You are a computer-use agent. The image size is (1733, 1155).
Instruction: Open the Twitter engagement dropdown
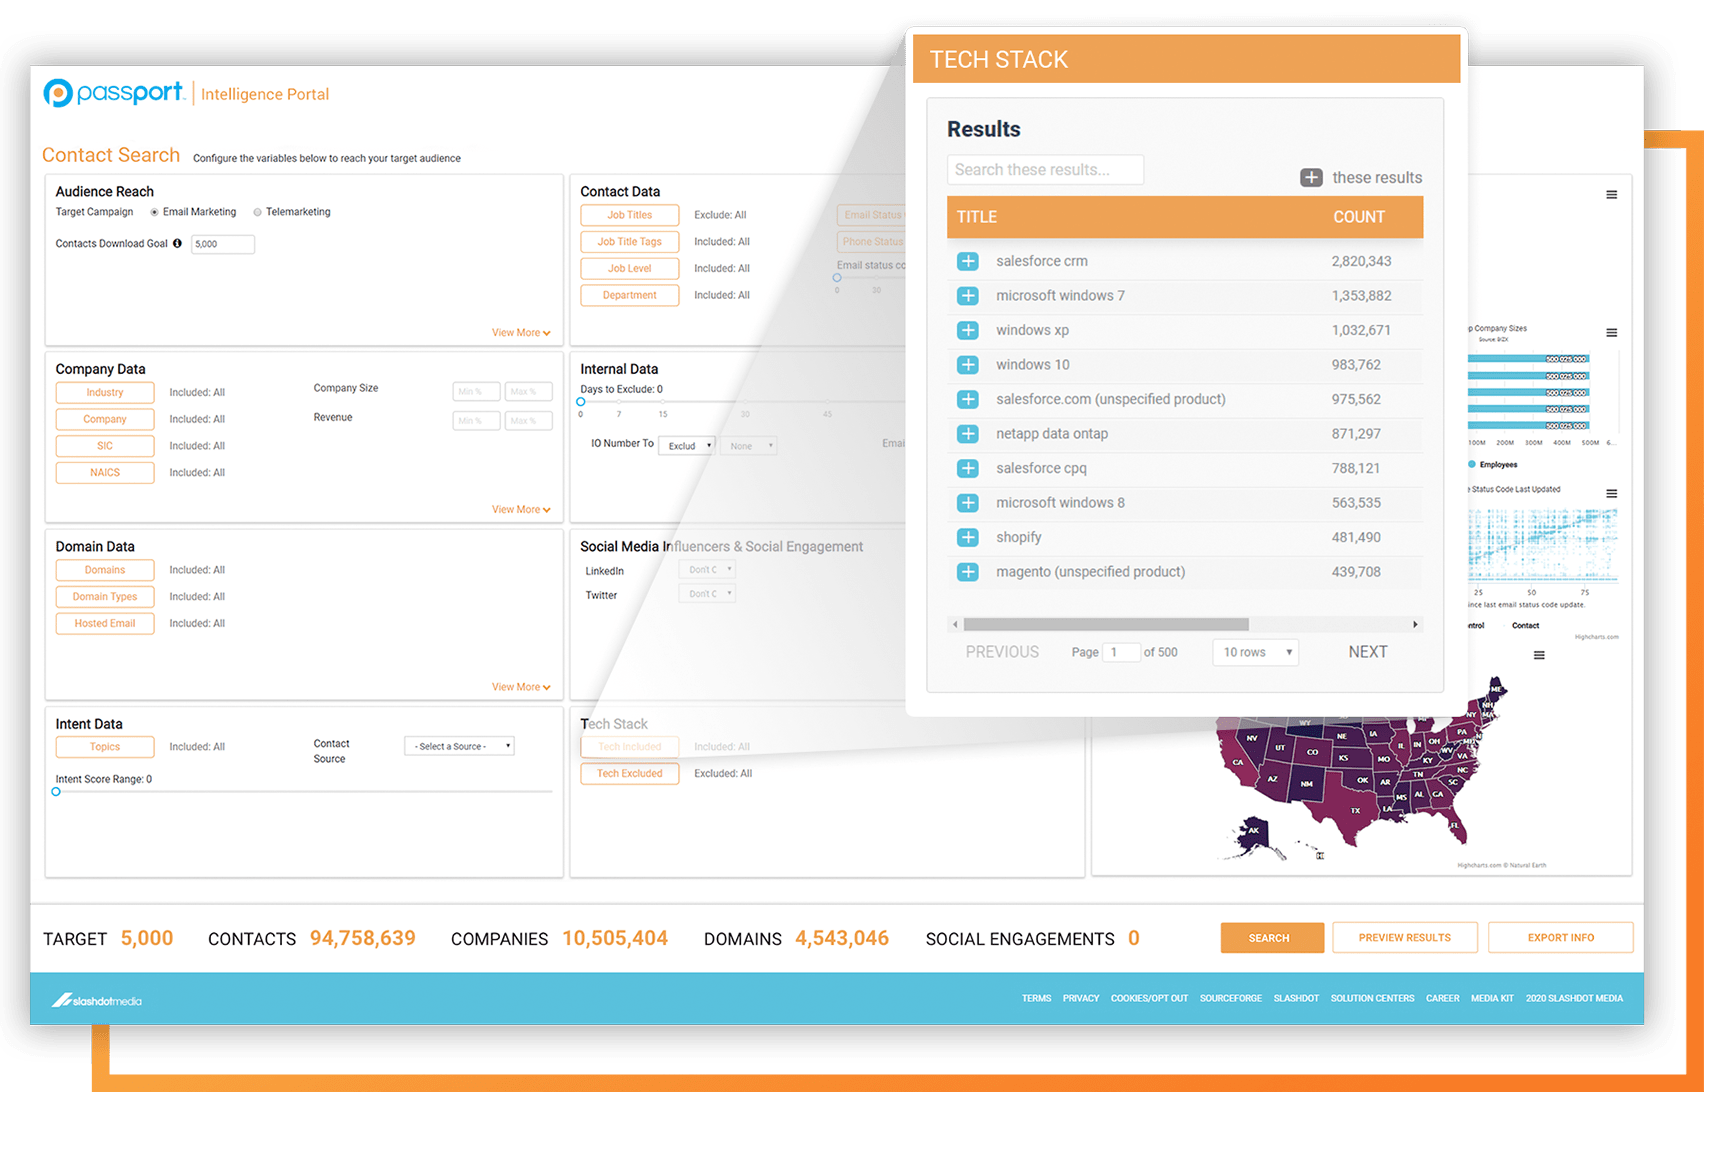707,594
